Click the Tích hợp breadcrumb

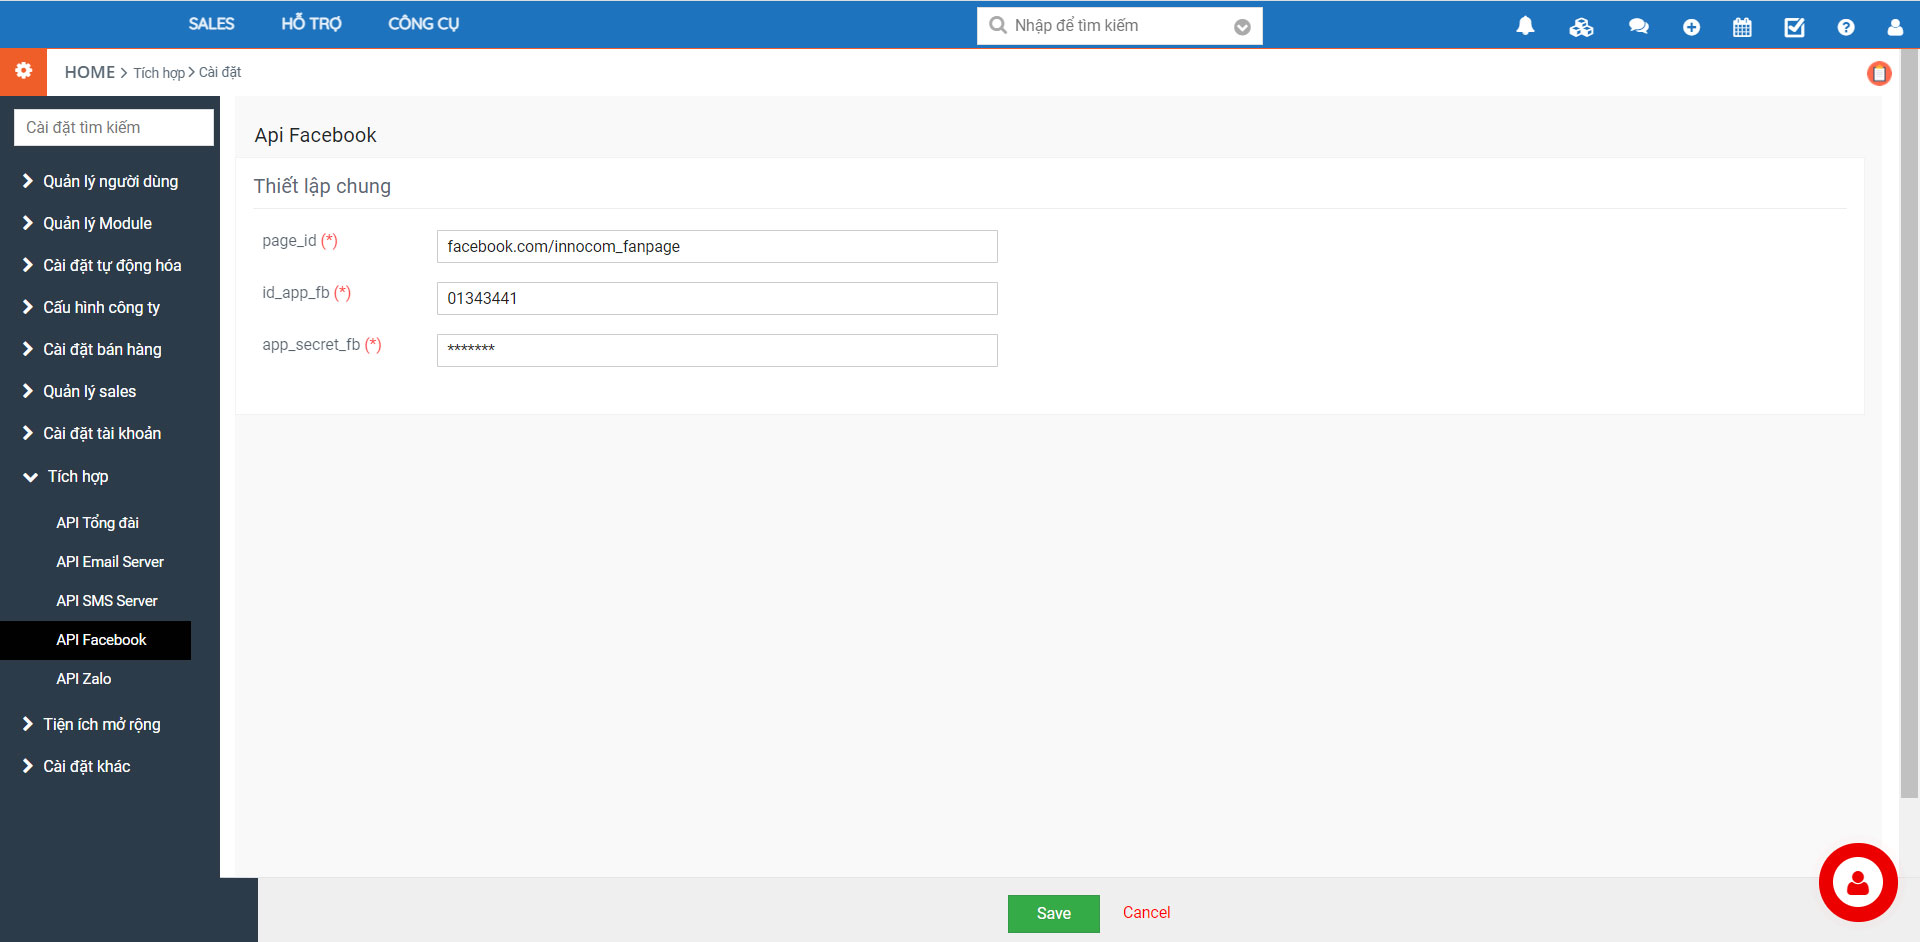pos(159,73)
